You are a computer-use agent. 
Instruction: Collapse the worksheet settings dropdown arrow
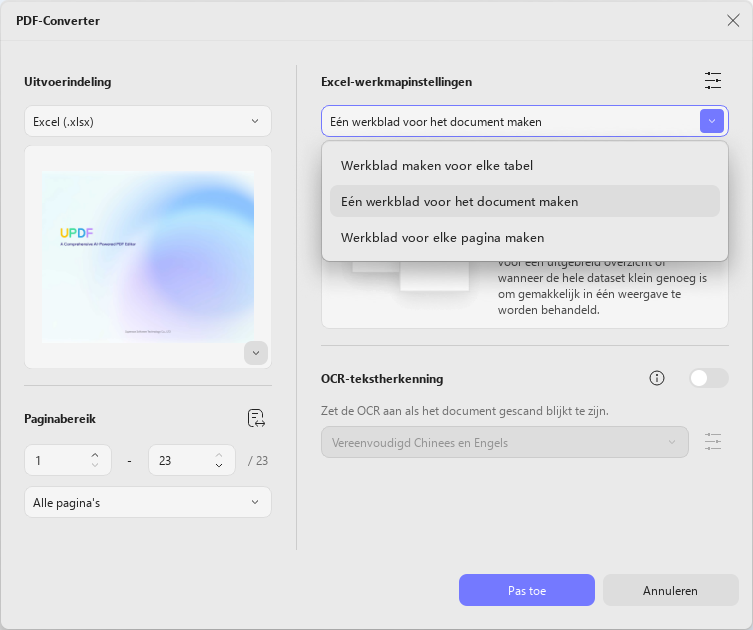[x=712, y=121]
